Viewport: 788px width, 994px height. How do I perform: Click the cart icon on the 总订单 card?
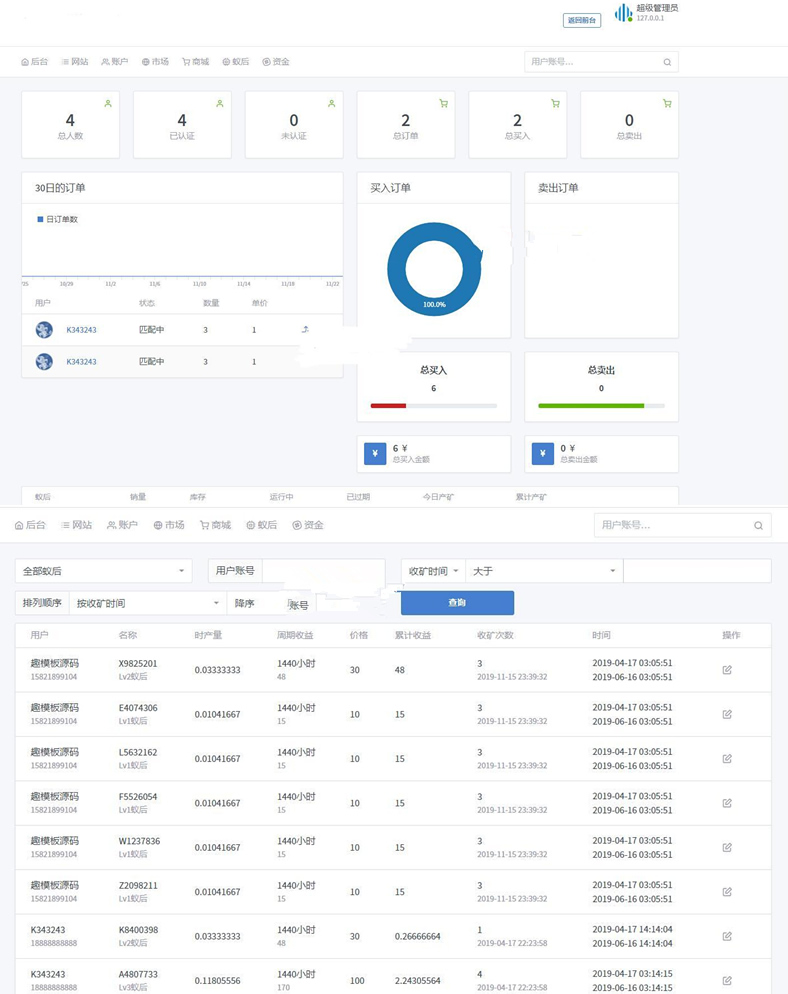tap(443, 104)
